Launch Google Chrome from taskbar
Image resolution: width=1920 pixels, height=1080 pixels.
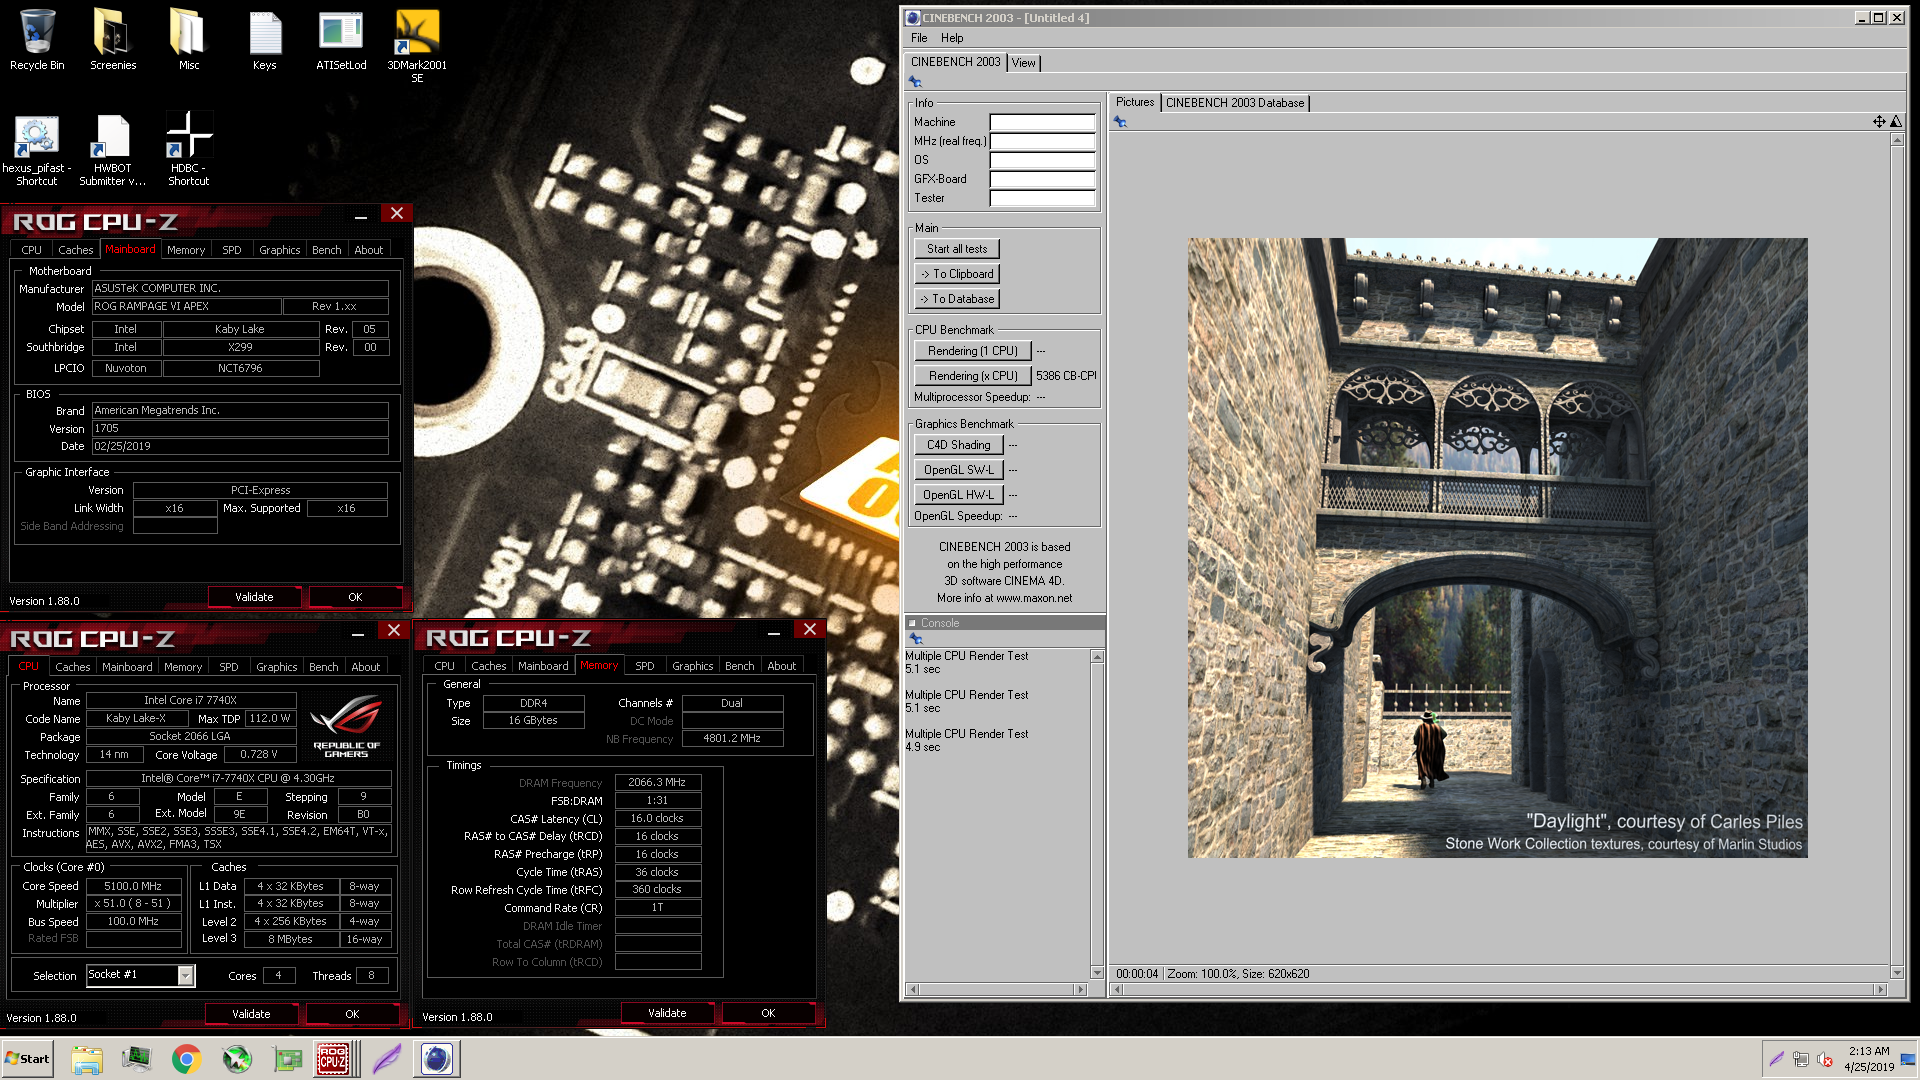[186, 1059]
